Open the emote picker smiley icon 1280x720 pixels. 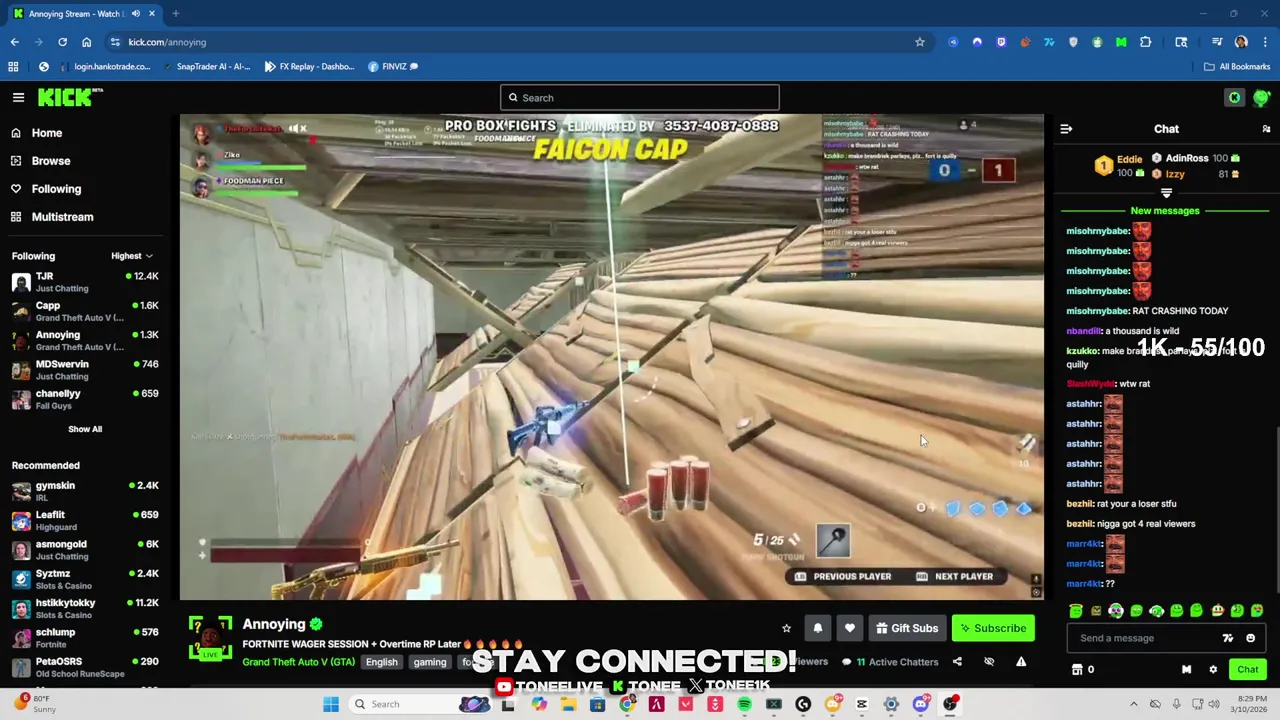point(1250,638)
